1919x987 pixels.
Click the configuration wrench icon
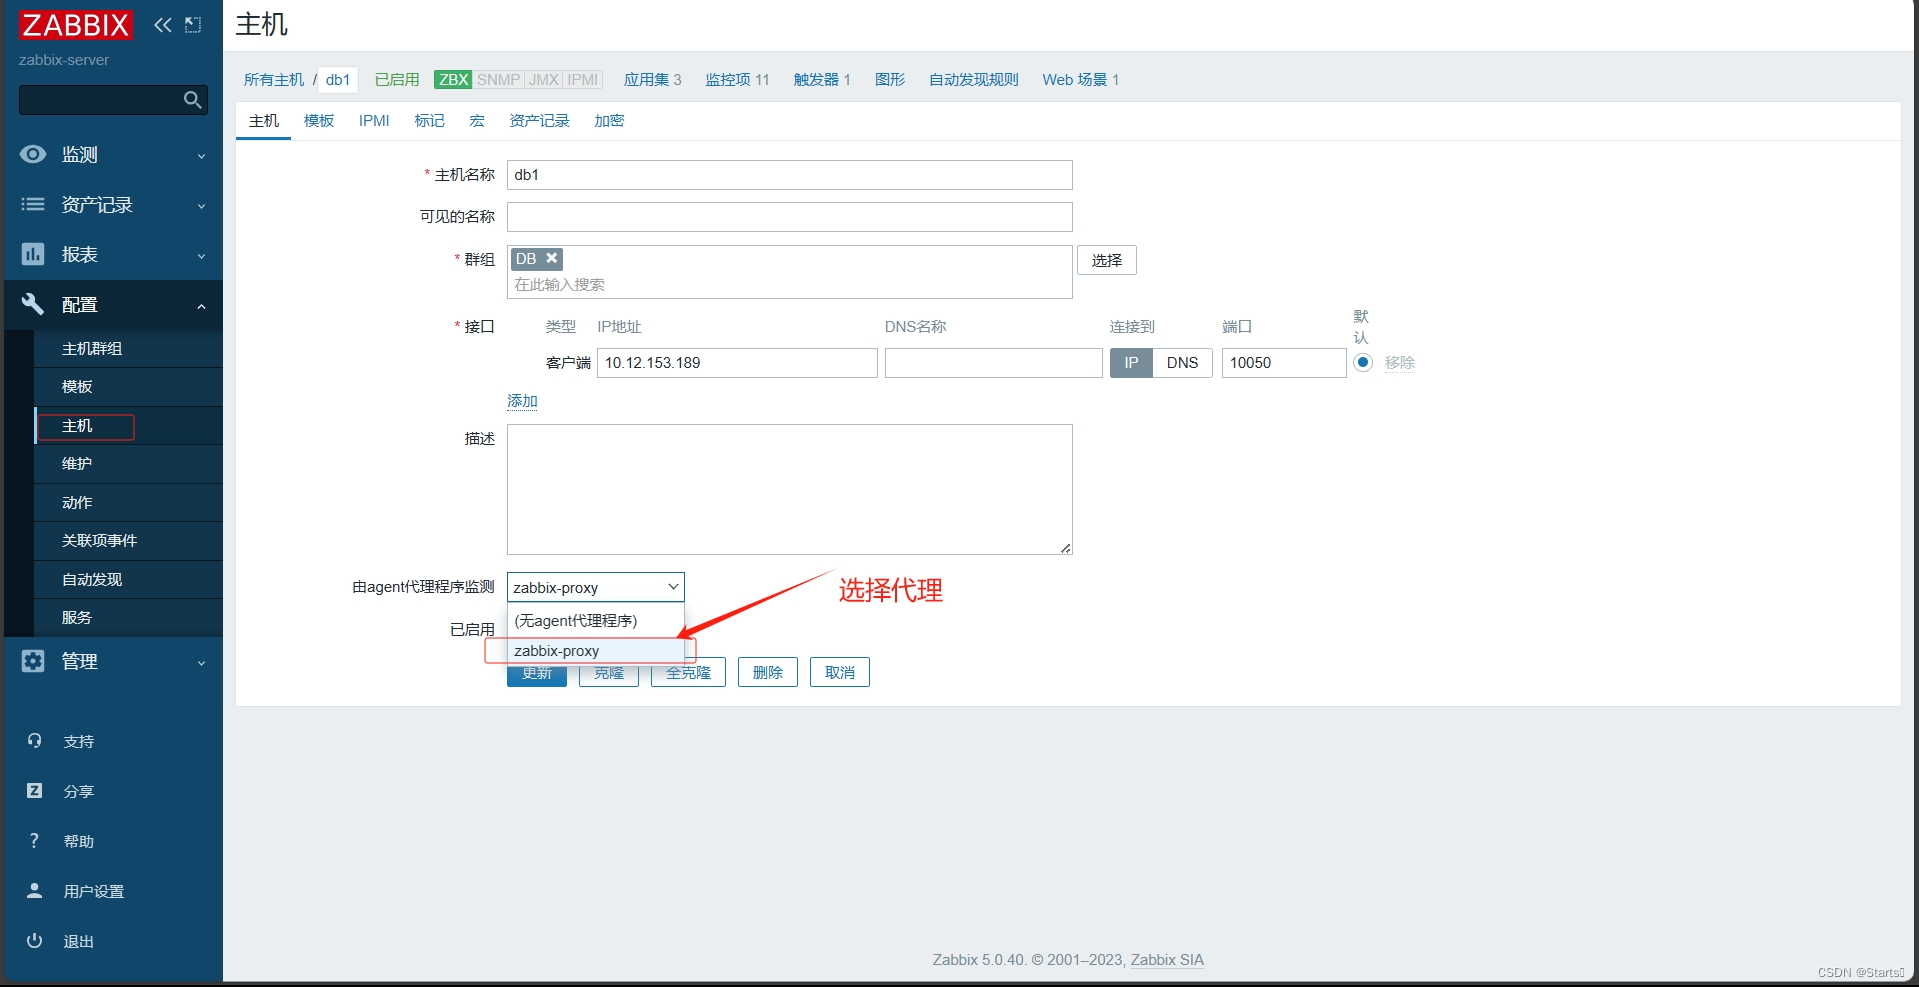point(33,304)
